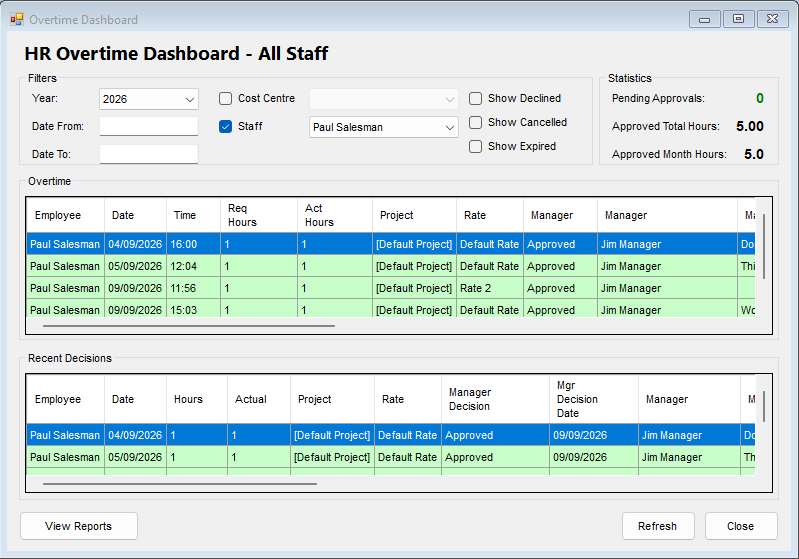The width and height of the screenshot is (799, 559).
Task: Tick the Show Declined checkbox
Action: coord(475,98)
